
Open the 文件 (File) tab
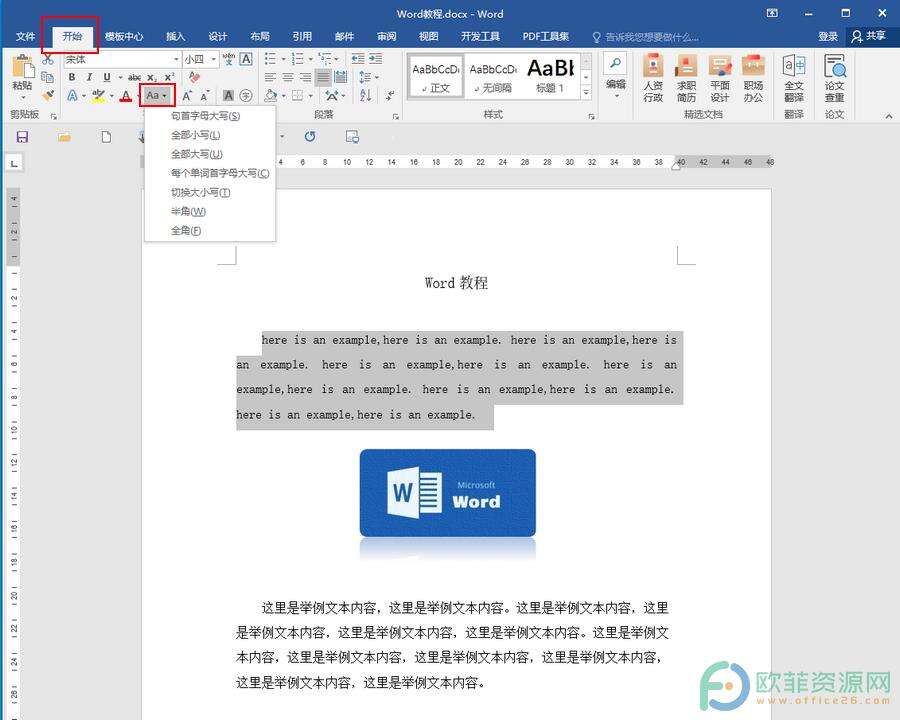point(25,37)
